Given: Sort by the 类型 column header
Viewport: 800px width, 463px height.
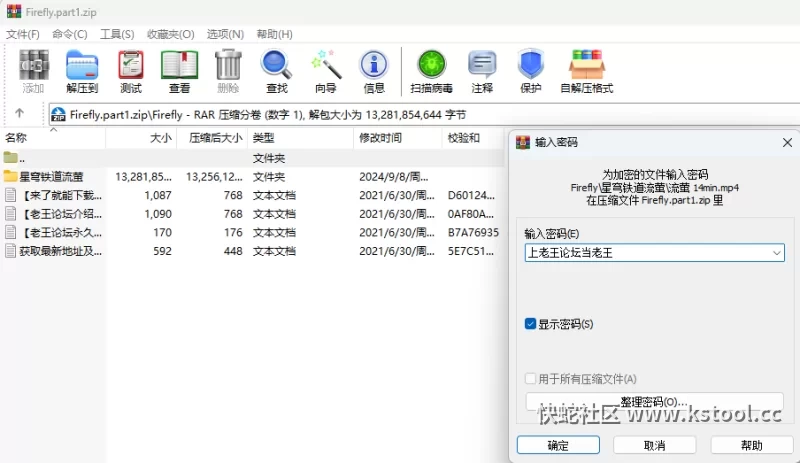Looking at the screenshot, I should [x=301, y=138].
